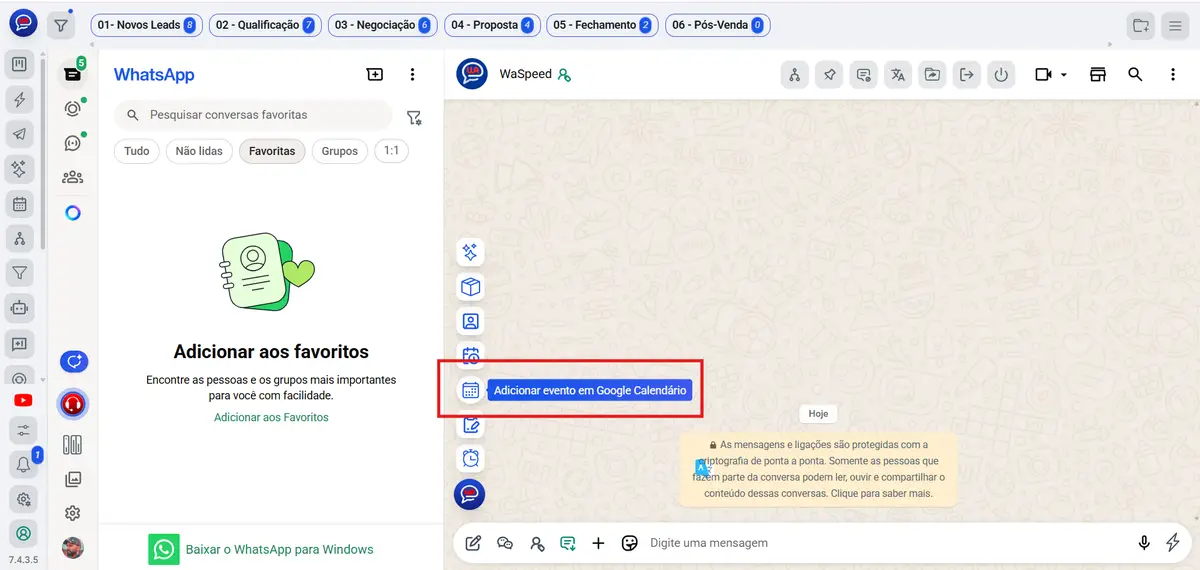Click the shared folder icon in chat header

[x=932, y=74]
